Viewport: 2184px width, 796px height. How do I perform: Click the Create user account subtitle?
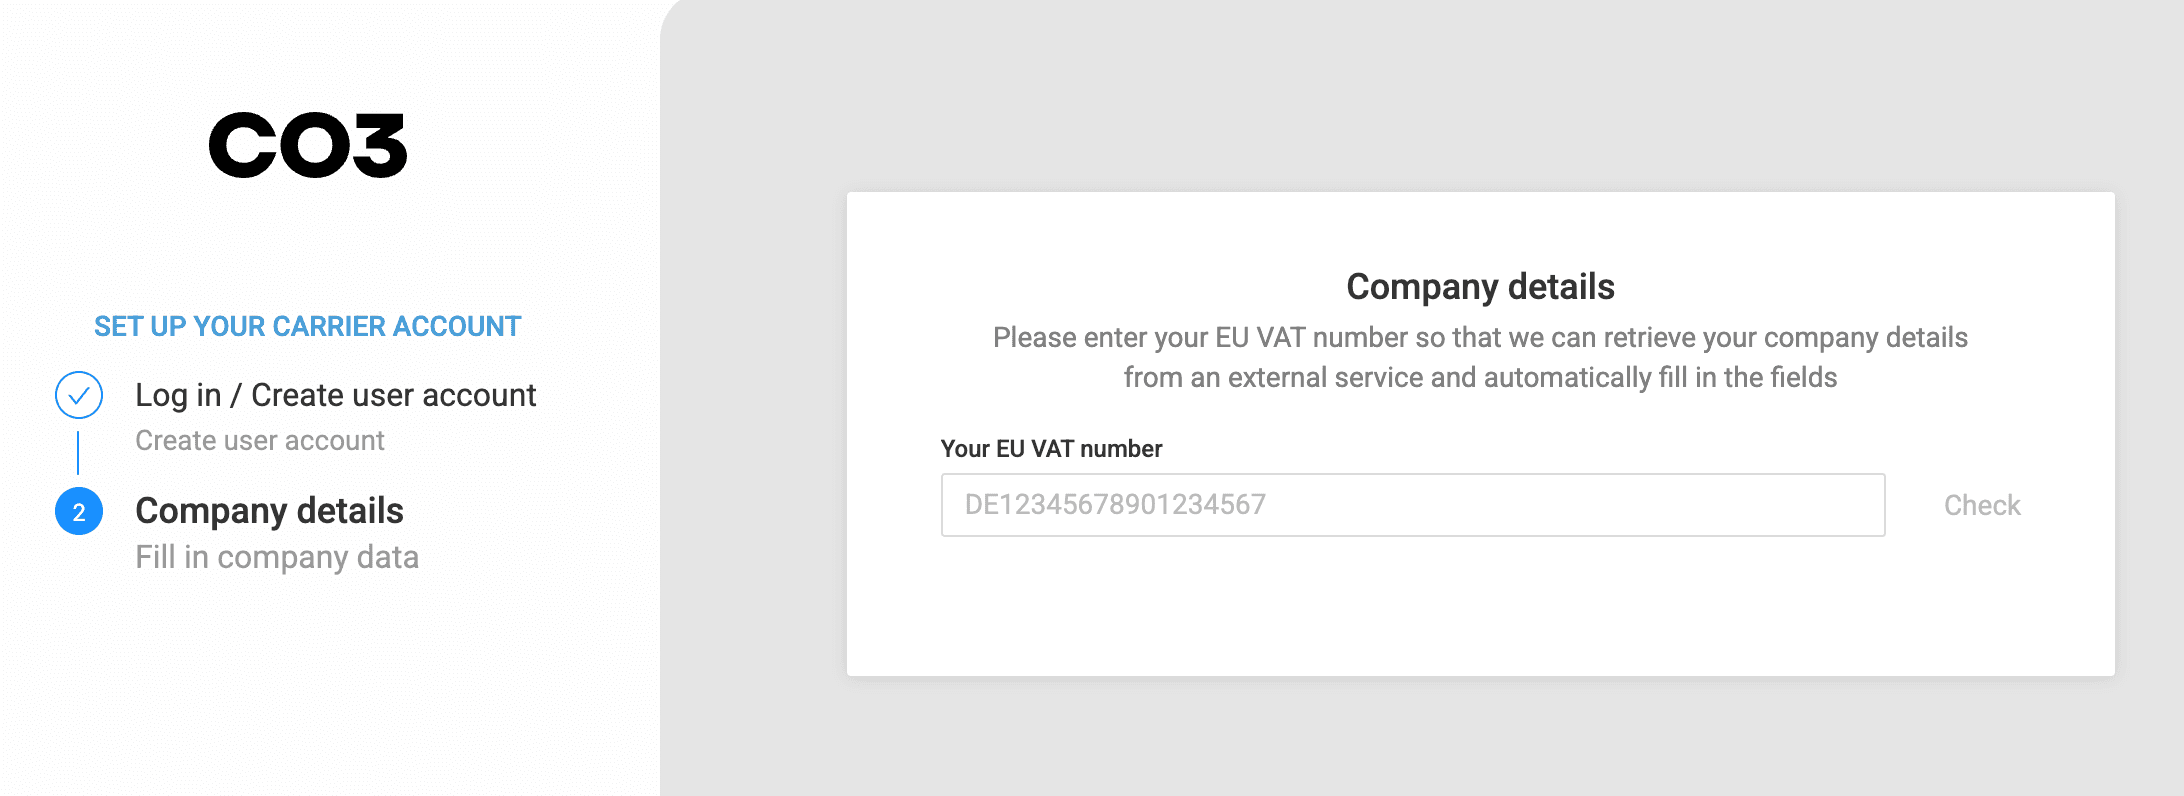tap(260, 440)
